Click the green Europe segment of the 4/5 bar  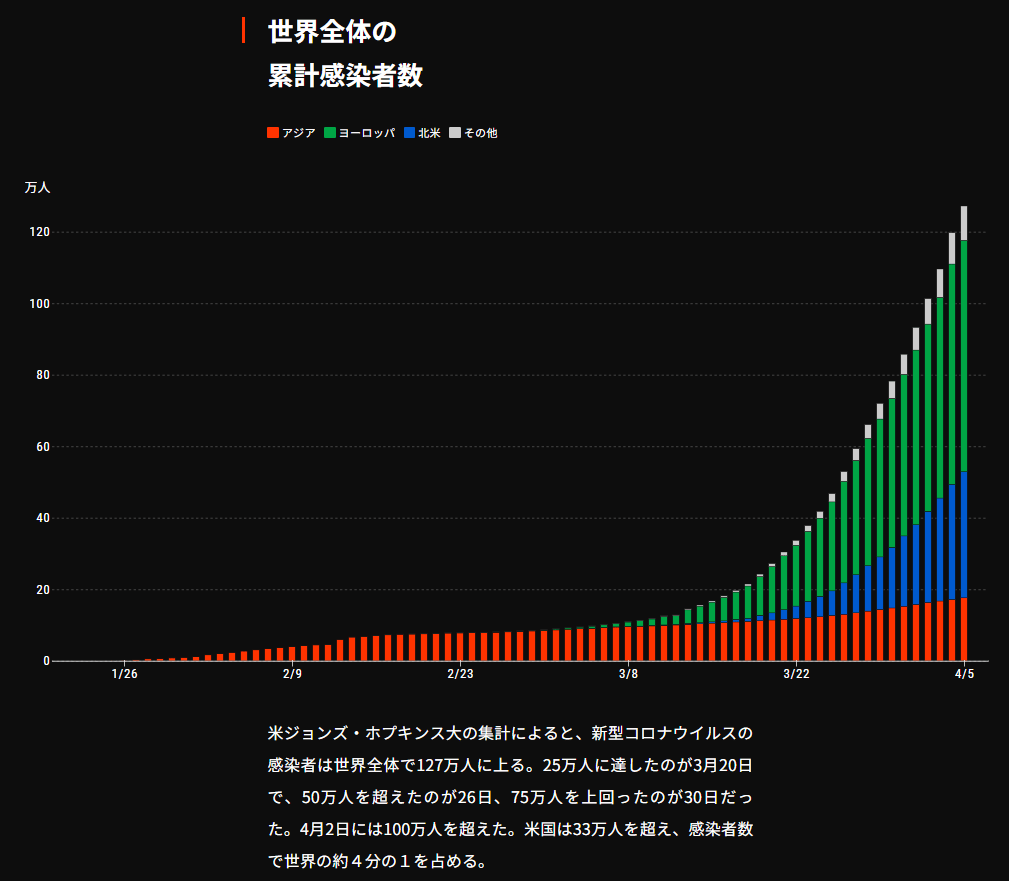coord(964,350)
